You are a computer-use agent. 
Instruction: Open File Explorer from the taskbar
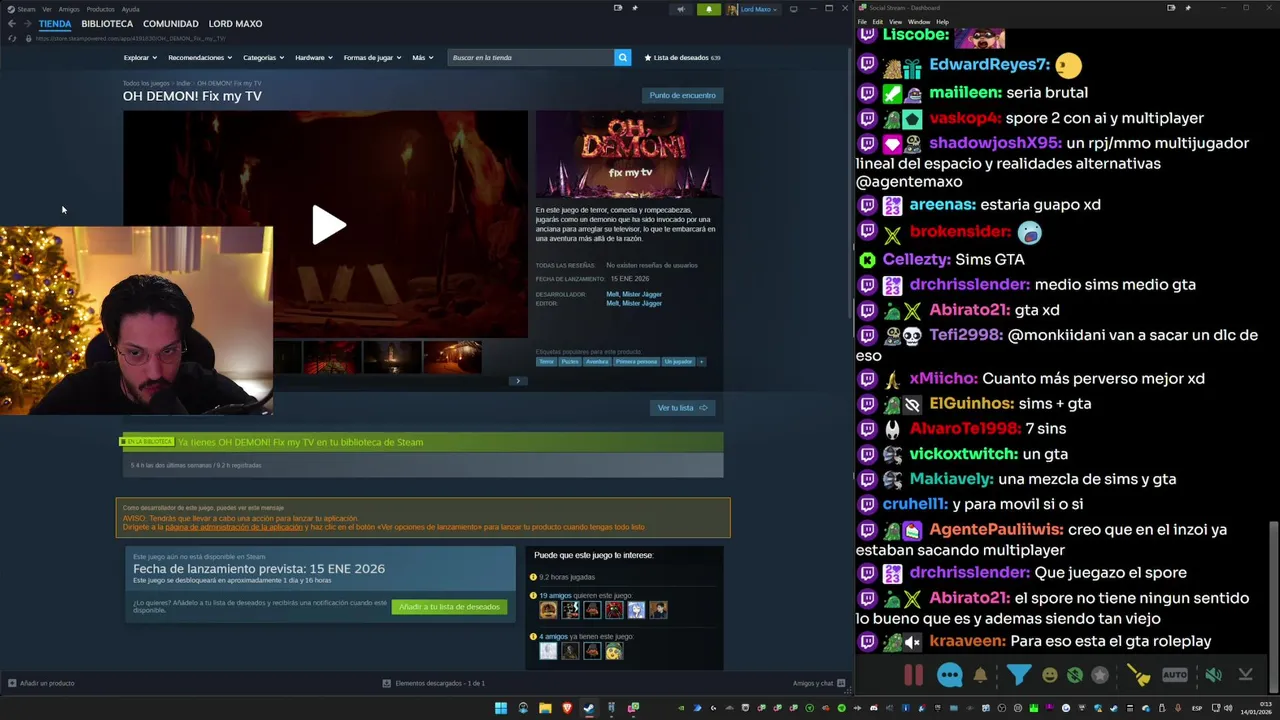(x=545, y=708)
